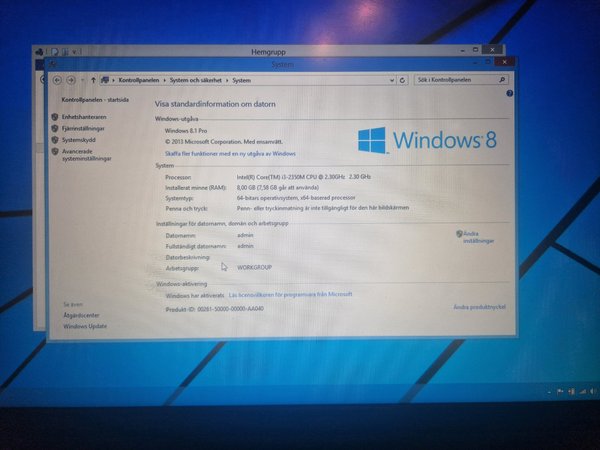Open Systemskydd from the left sidebar

pyautogui.click(x=80, y=140)
